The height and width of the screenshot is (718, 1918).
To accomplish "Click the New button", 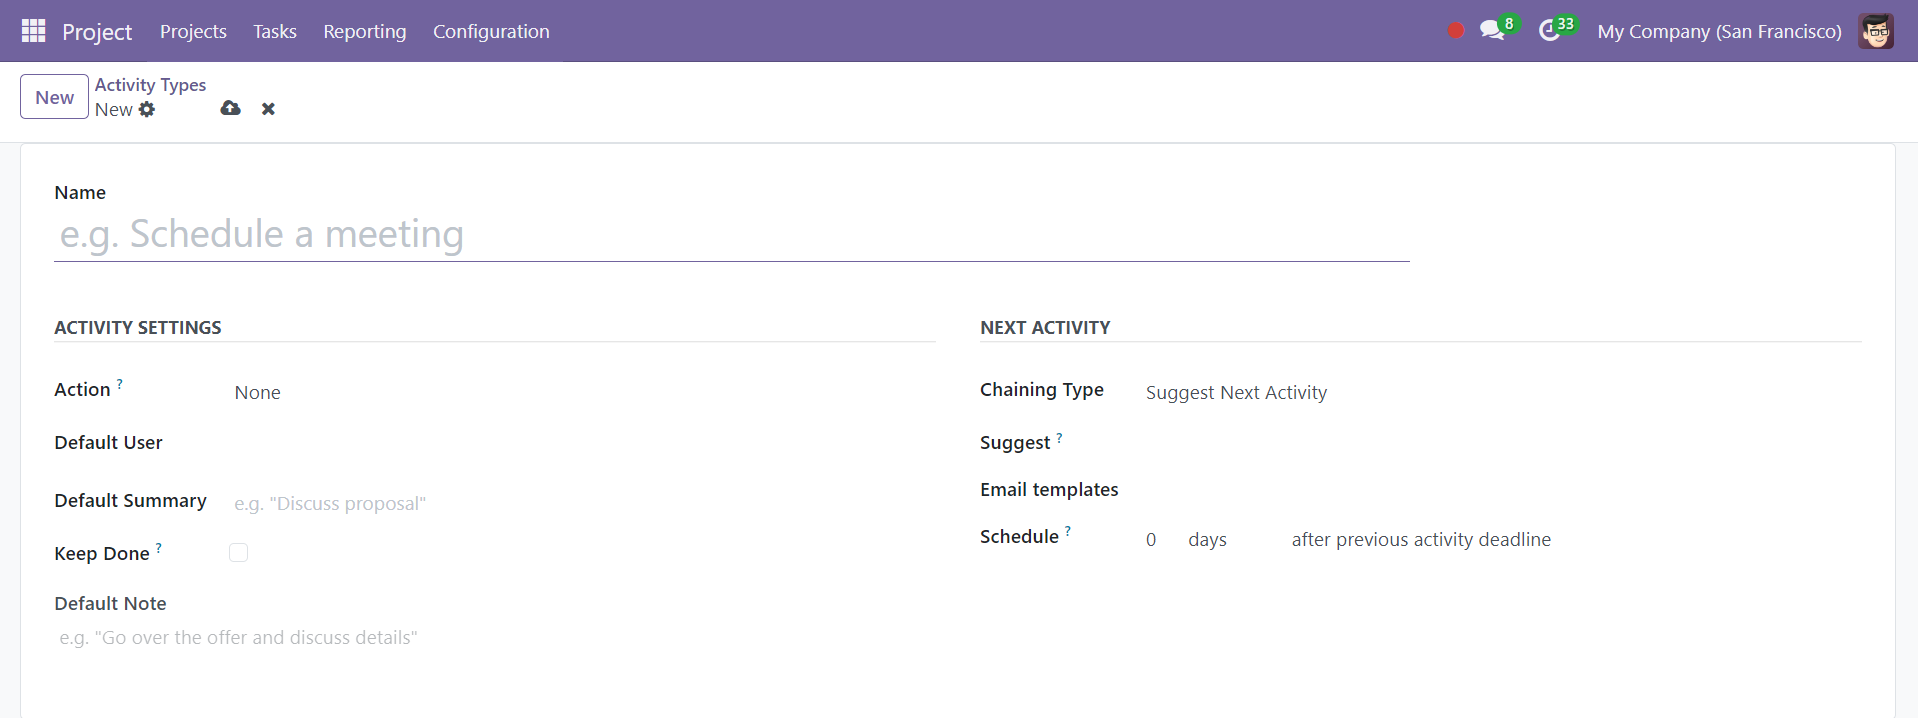I will tap(54, 97).
